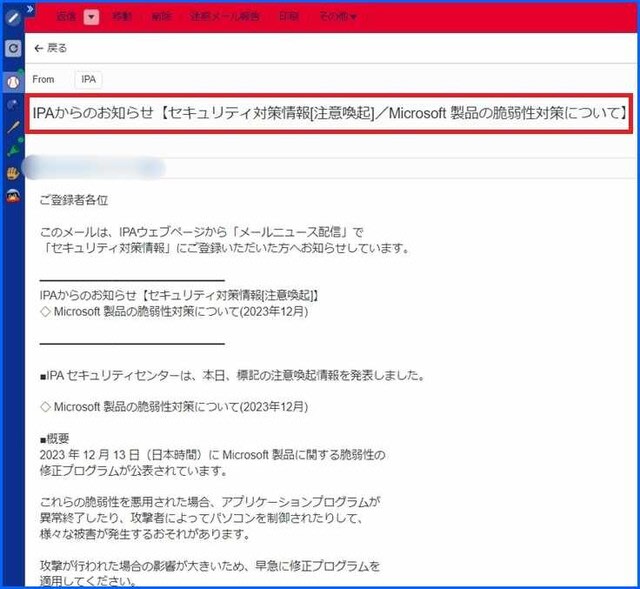The height and width of the screenshot is (589, 640).
Task: Click 削除 to delete the email
Action: click(x=161, y=17)
